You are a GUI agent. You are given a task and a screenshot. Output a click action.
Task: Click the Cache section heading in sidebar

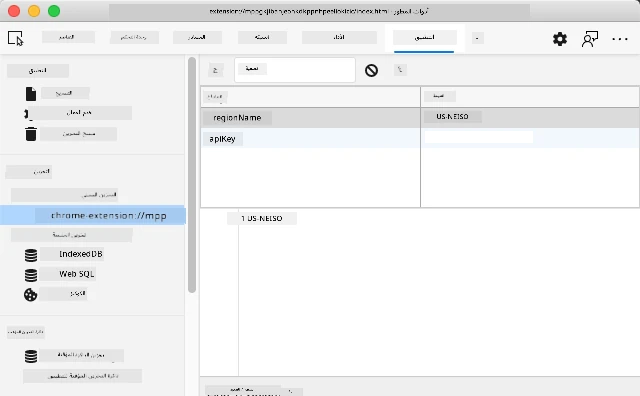[x=25, y=332]
